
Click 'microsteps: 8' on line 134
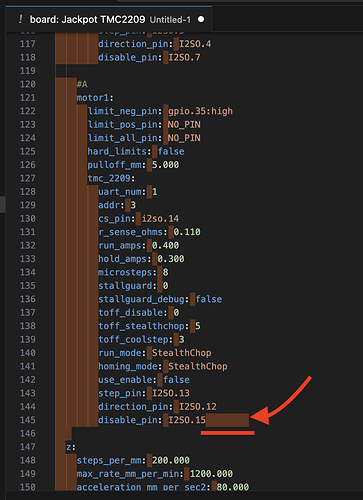pos(133,272)
